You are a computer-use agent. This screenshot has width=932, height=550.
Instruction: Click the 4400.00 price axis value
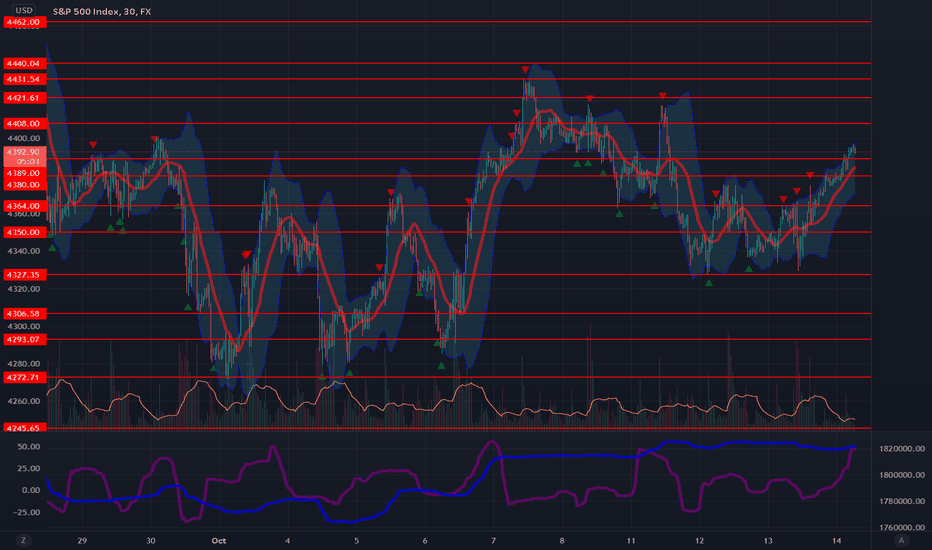pos(24,138)
